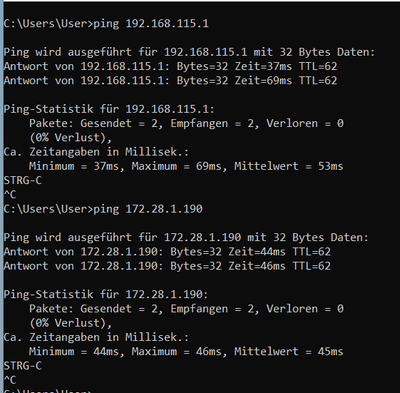Click the second 'STRG-C' line near bottom
Screen dimensions: 400x393
[x=23, y=366]
